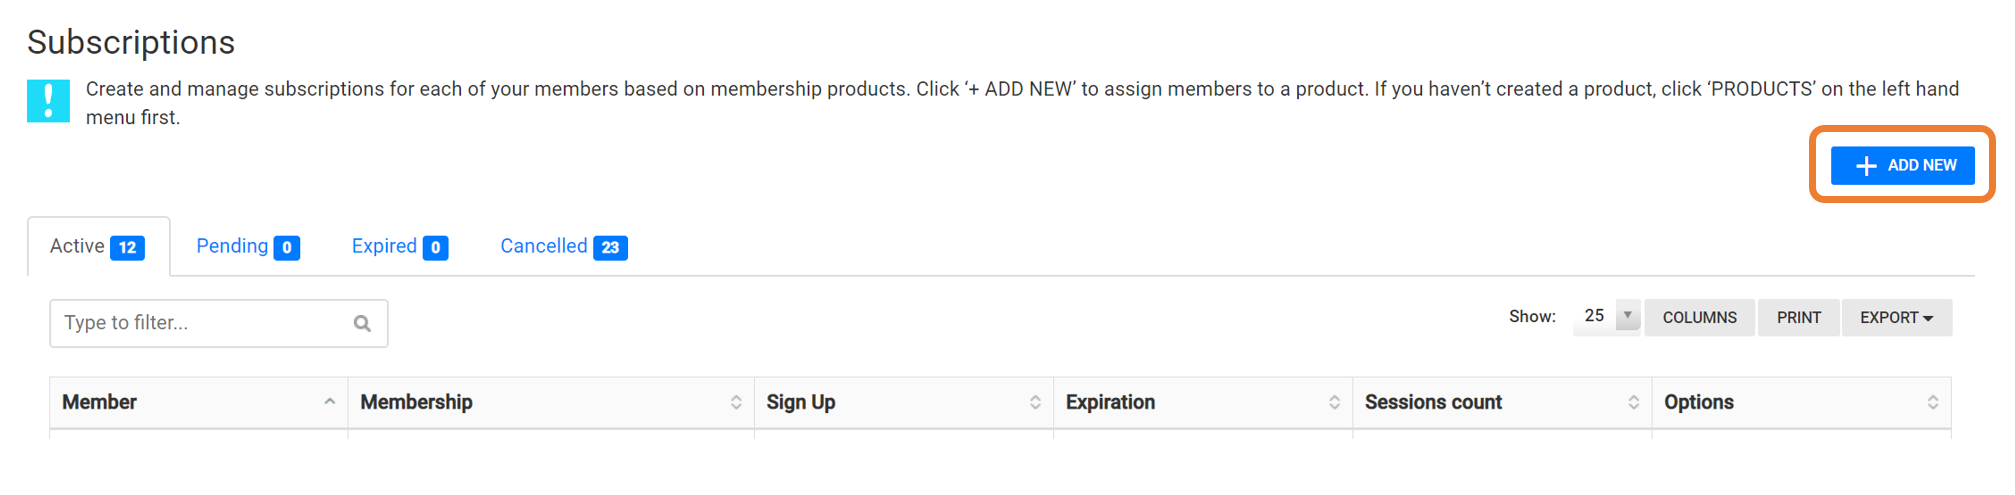This screenshot has width=2015, height=495.
Task: Click the sort arrows on Expiration column
Action: click(1334, 402)
